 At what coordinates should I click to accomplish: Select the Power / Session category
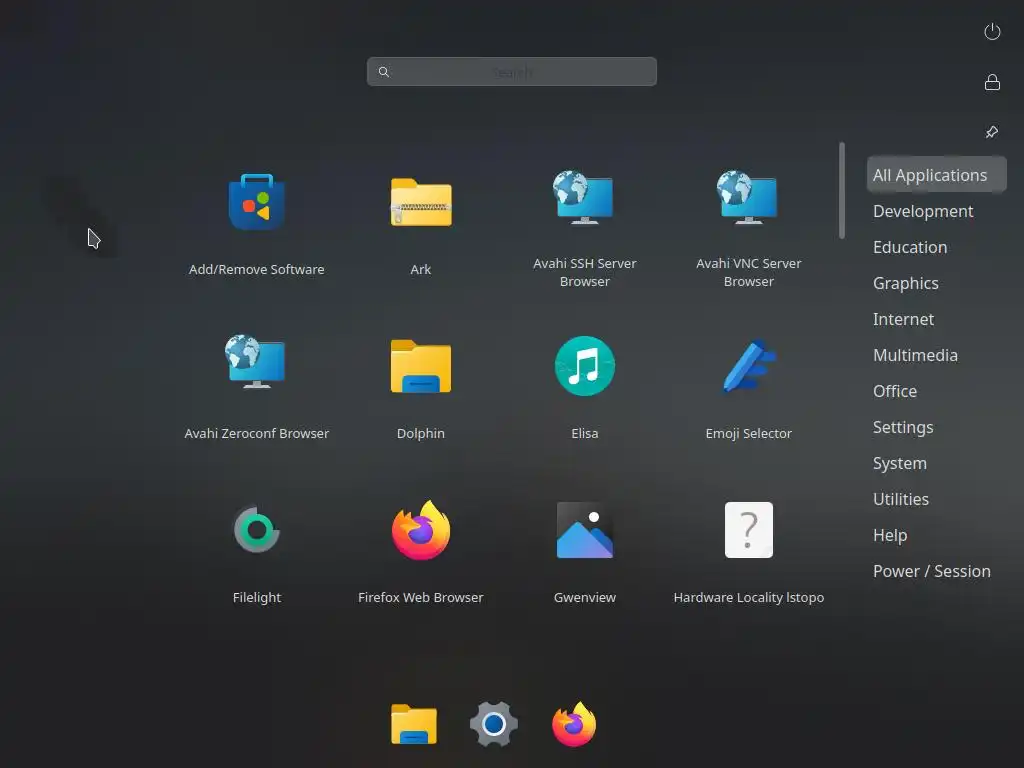[931, 571]
